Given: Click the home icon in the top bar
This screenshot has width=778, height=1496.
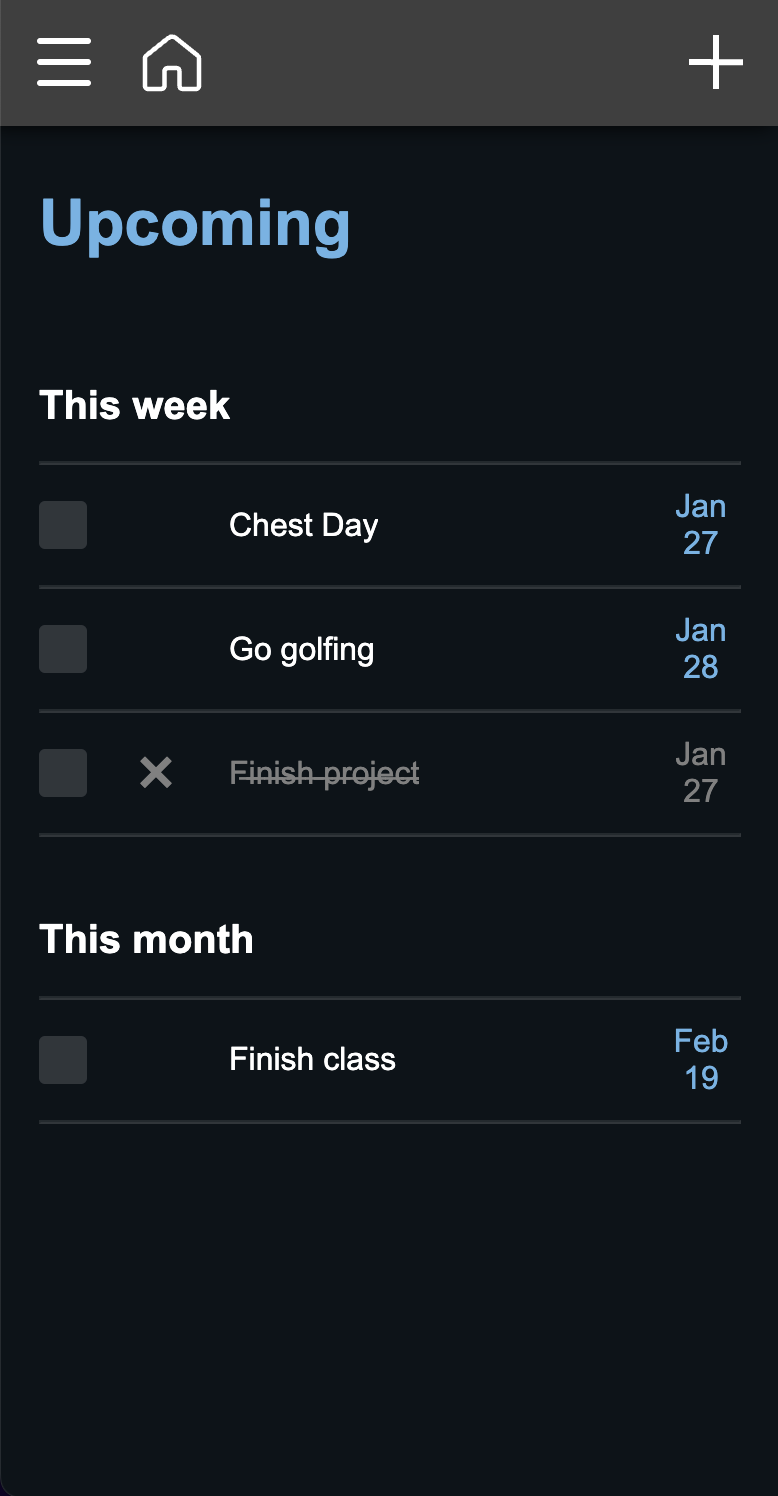Looking at the screenshot, I should 171,62.
